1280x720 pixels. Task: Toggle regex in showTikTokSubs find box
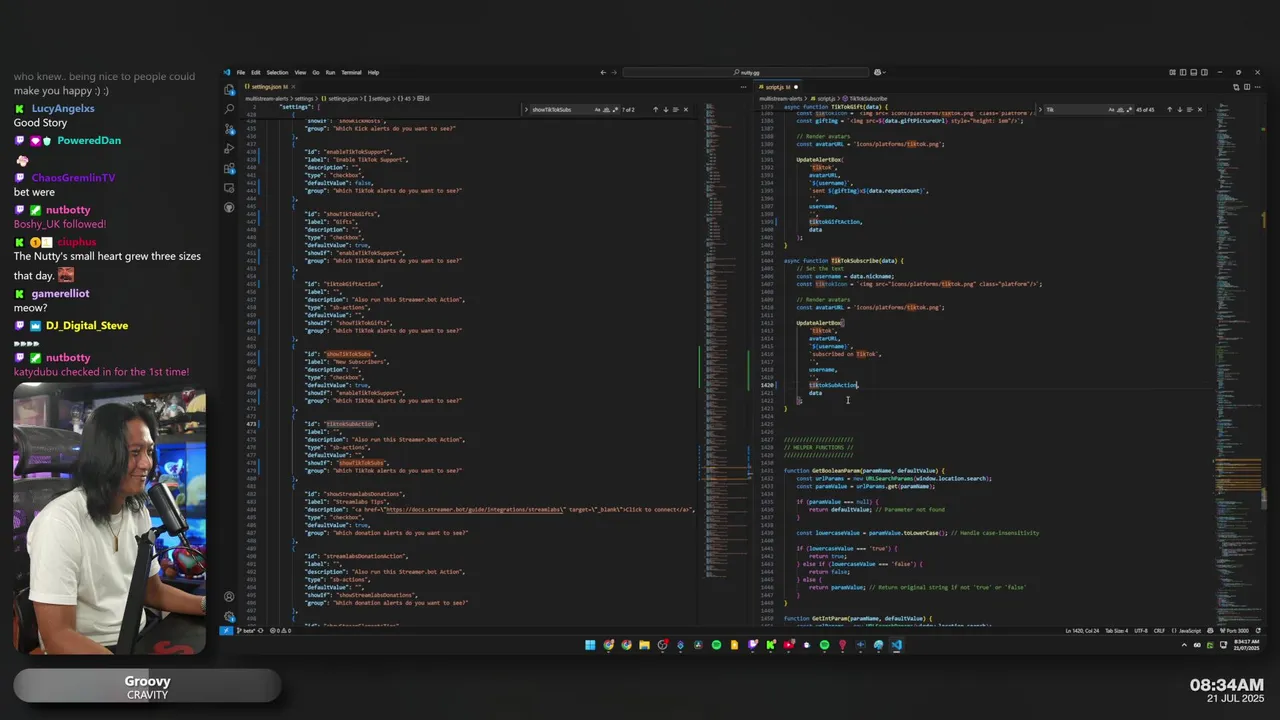tap(616, 110)
